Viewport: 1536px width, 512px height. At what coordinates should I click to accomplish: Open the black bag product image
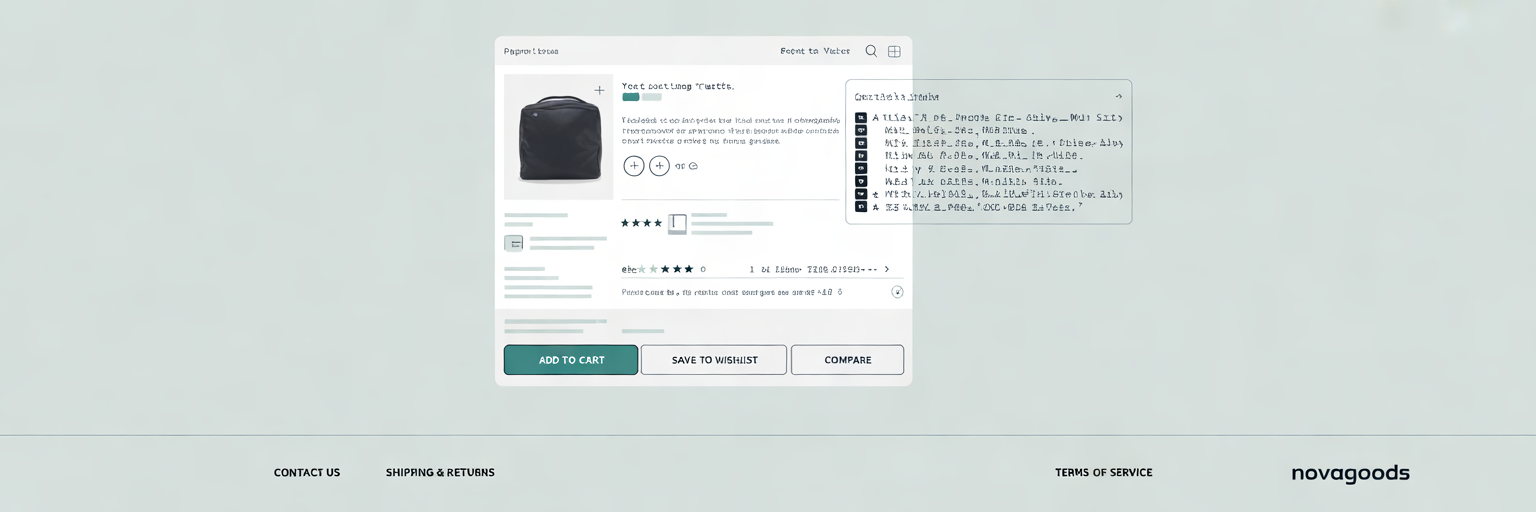558,137
